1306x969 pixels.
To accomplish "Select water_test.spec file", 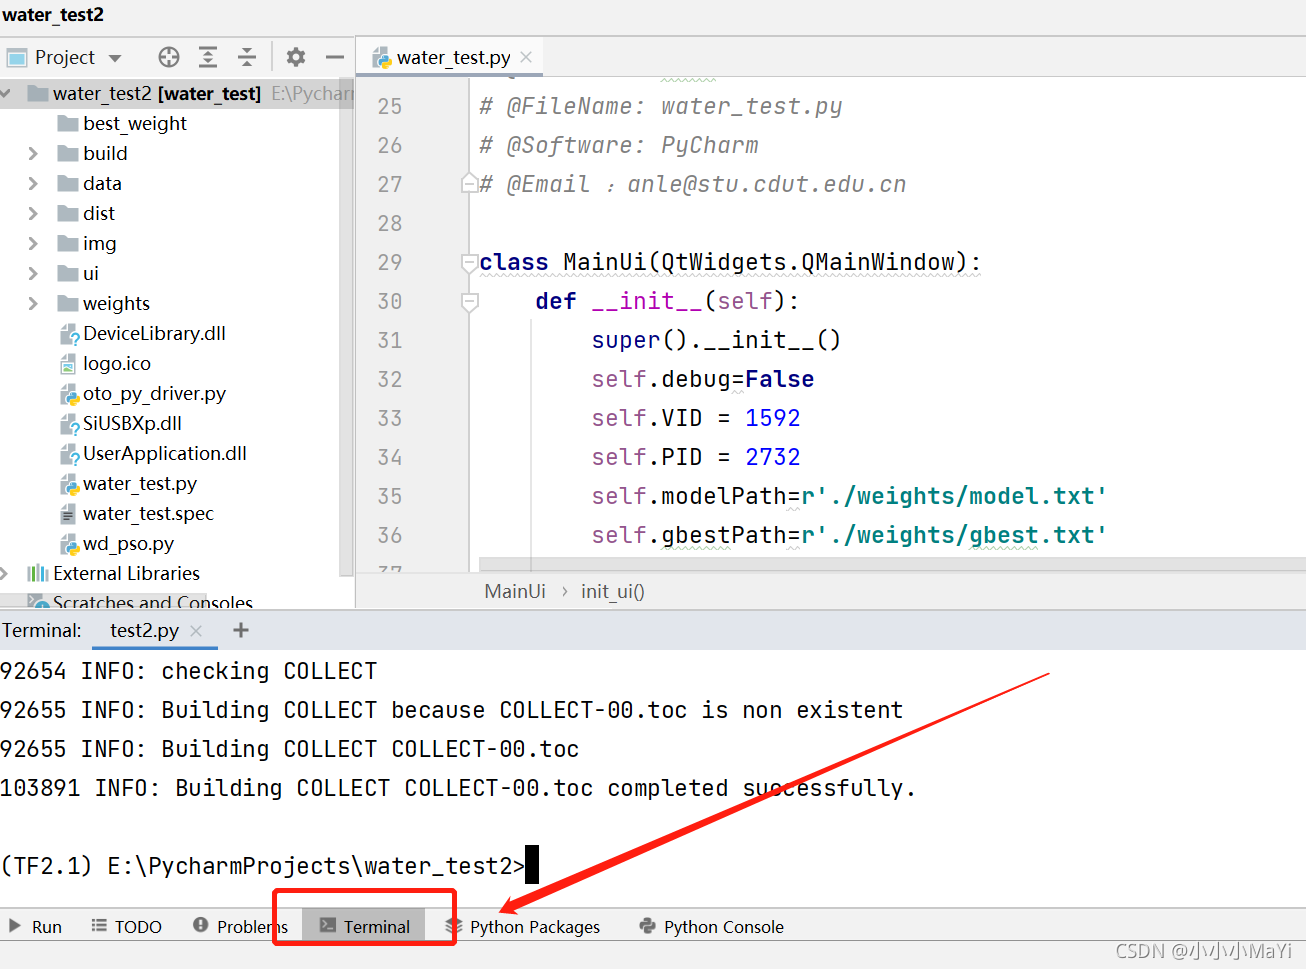I will click(x=148, y=513).
